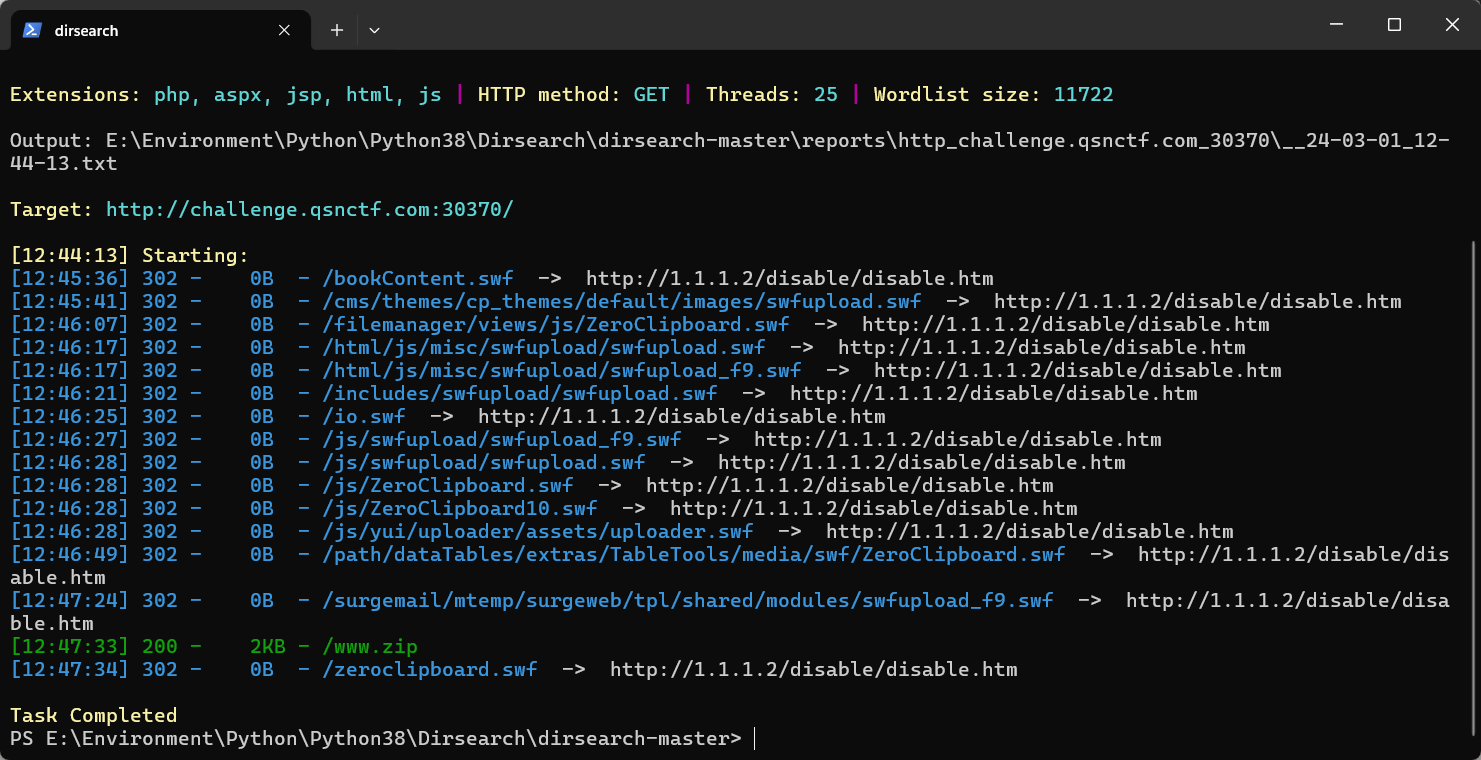Click /path/dataTables/extras/TableTools/media/swf/ZeroClipboard.swf path

coord(694,554)
